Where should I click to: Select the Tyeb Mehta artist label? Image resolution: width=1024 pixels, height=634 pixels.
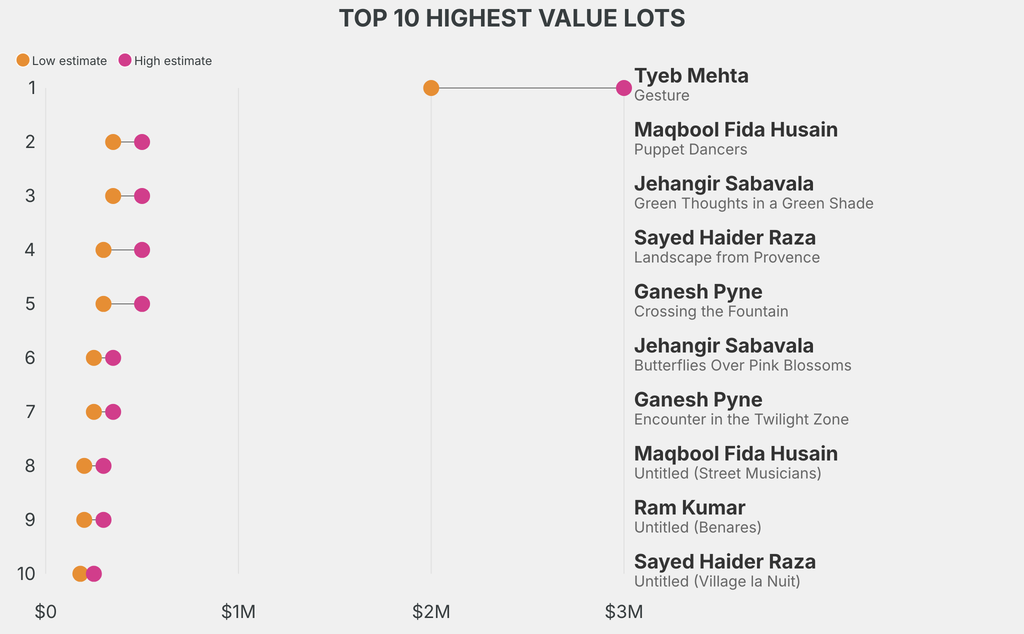tap(691, 76)
